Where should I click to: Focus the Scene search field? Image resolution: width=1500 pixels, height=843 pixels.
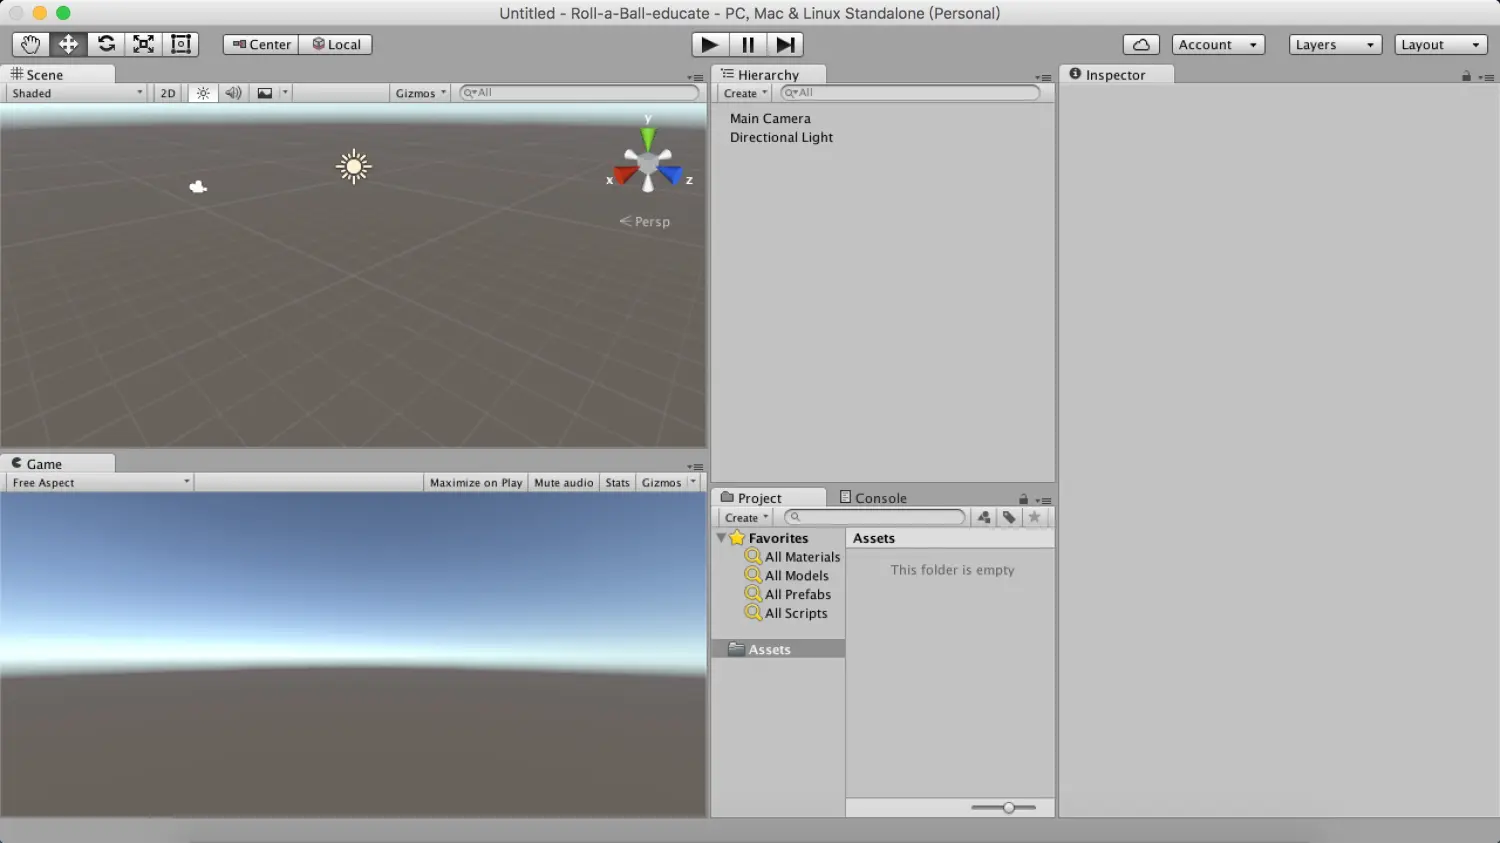579,92
